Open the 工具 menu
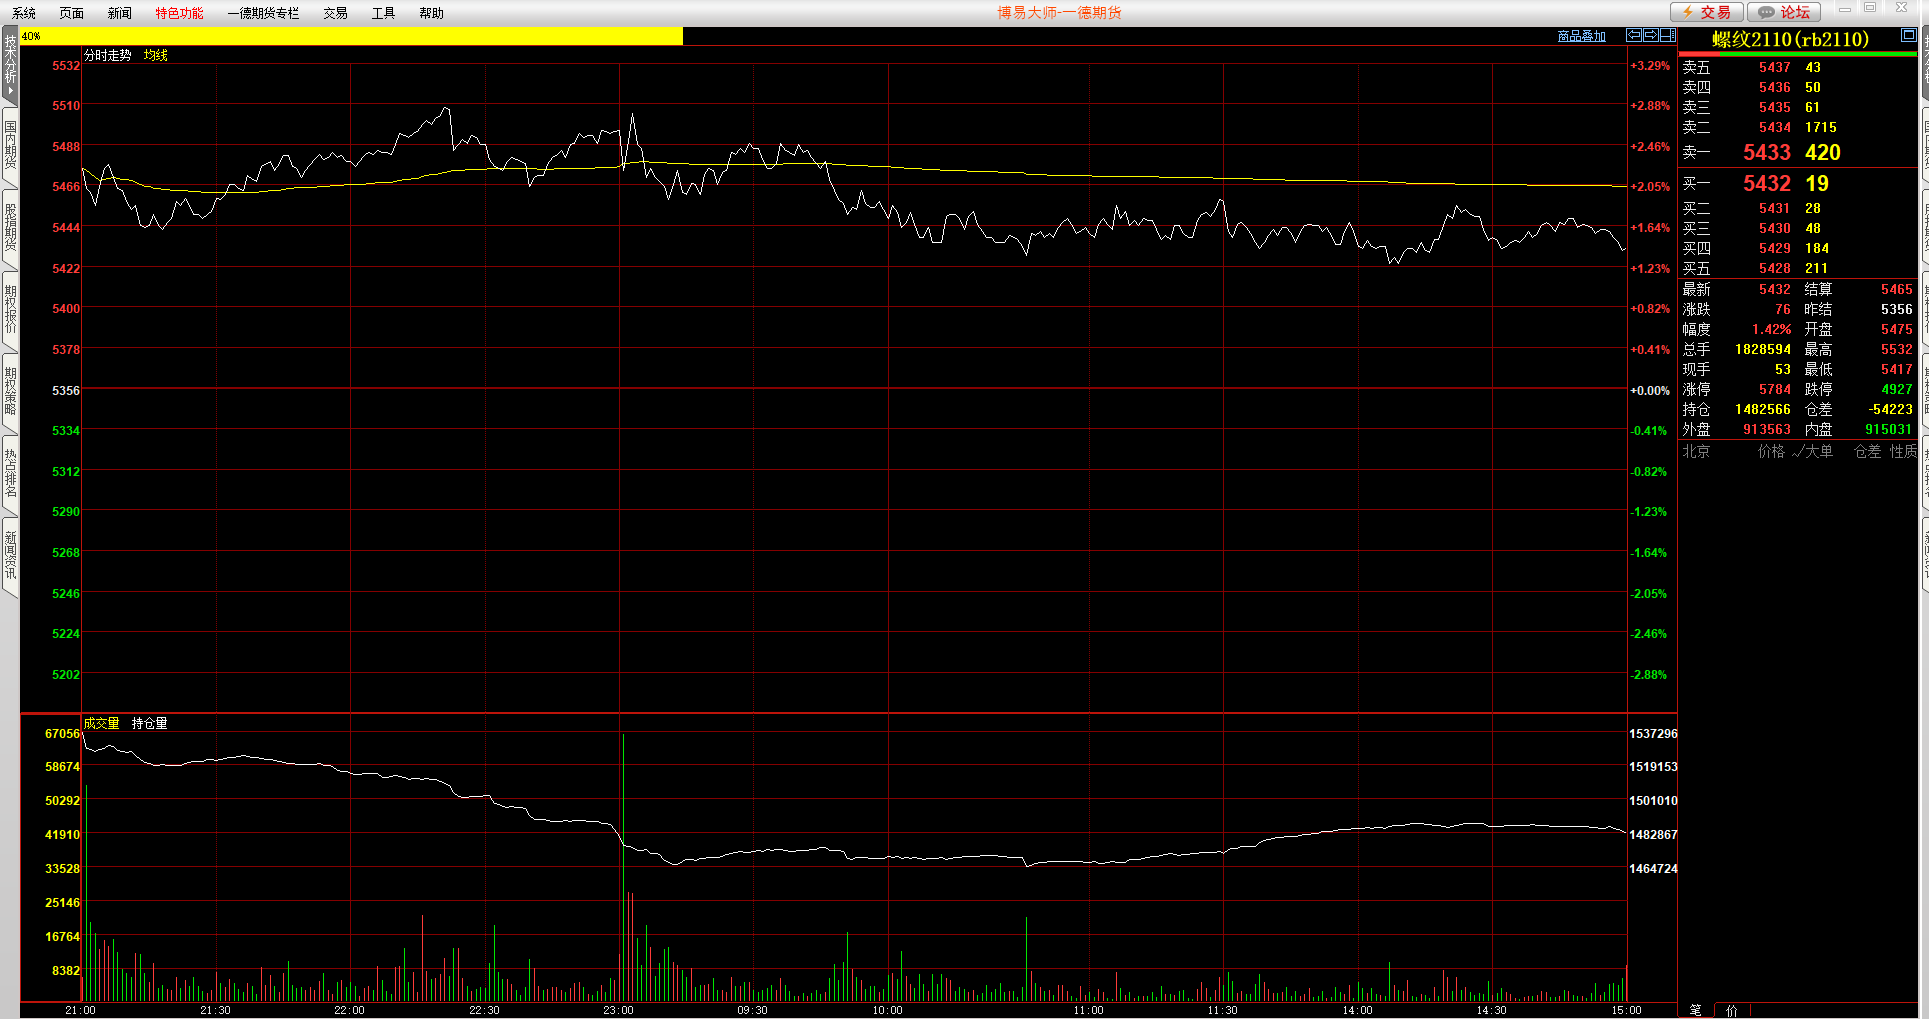Image resolution: width=1929 pixels, height=1019 pixels. coord(383,13)
